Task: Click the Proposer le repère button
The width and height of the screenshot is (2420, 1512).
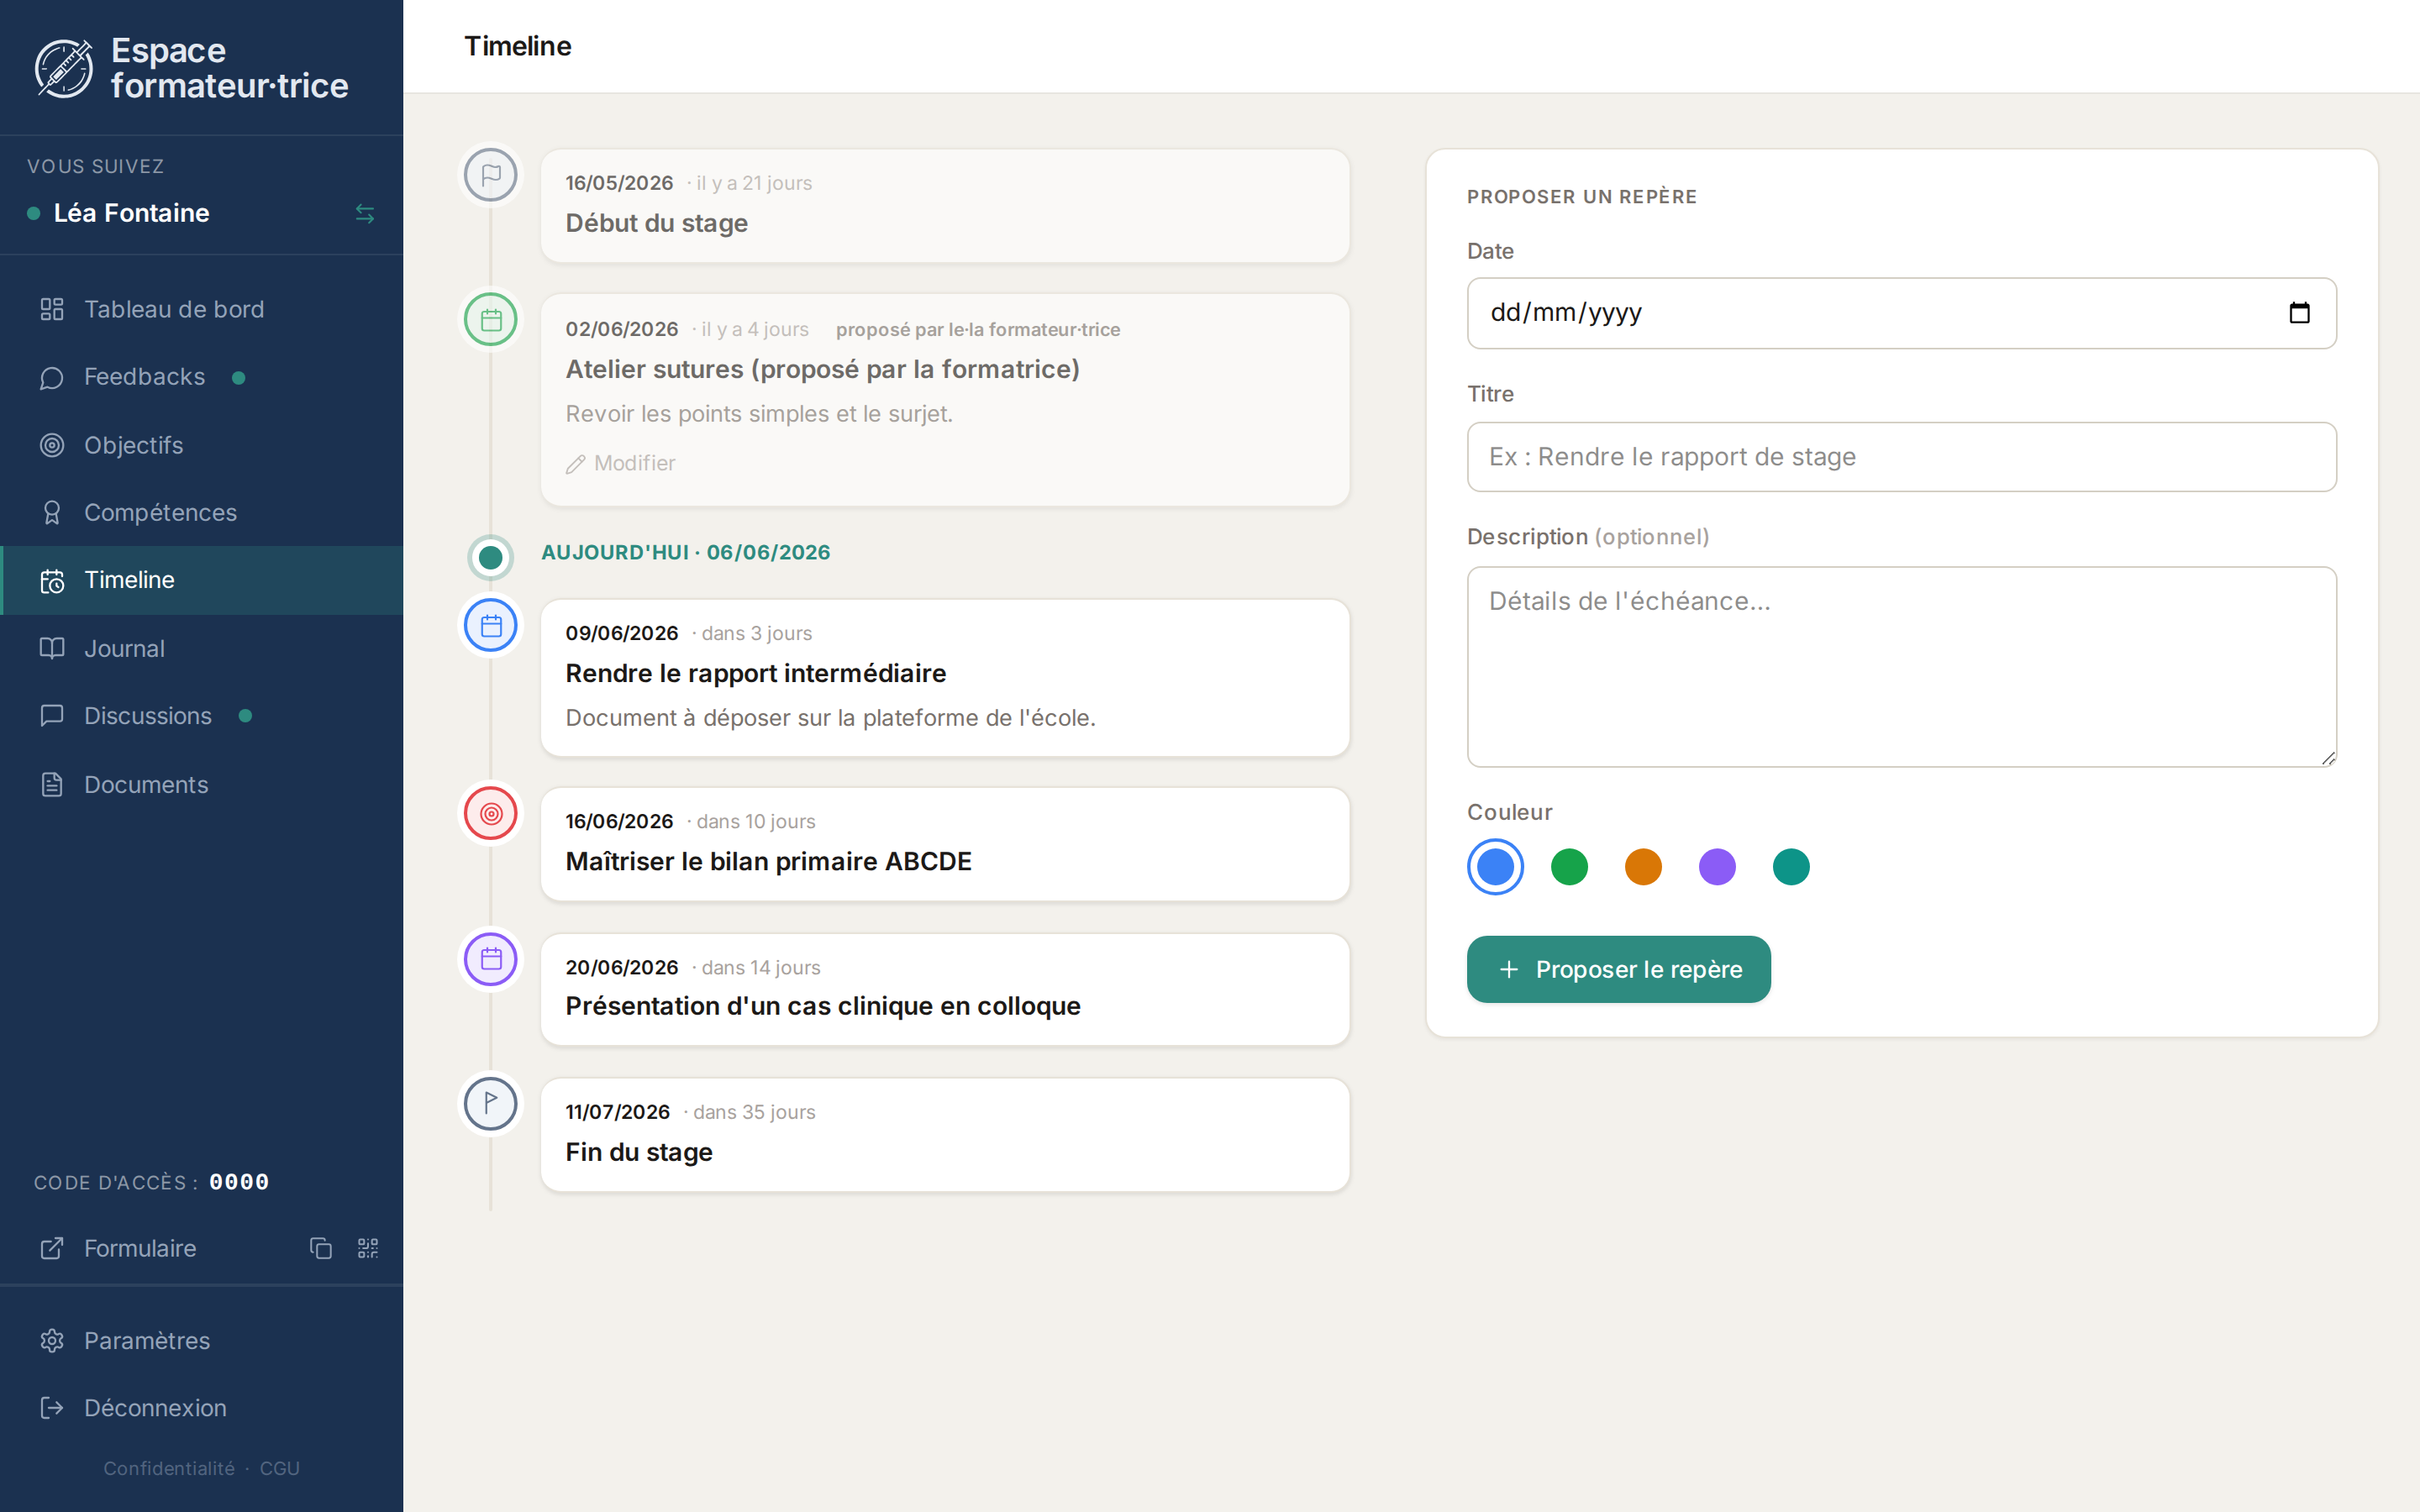Action: pos(1618,969)
